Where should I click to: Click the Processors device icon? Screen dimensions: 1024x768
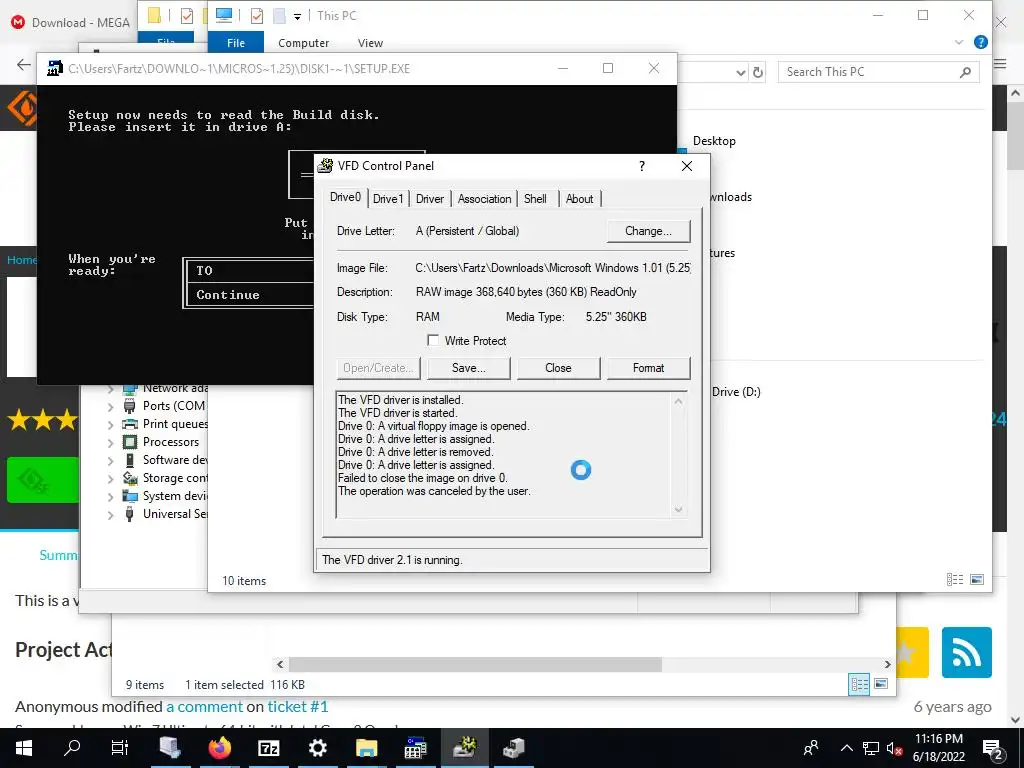coord(130,442)
